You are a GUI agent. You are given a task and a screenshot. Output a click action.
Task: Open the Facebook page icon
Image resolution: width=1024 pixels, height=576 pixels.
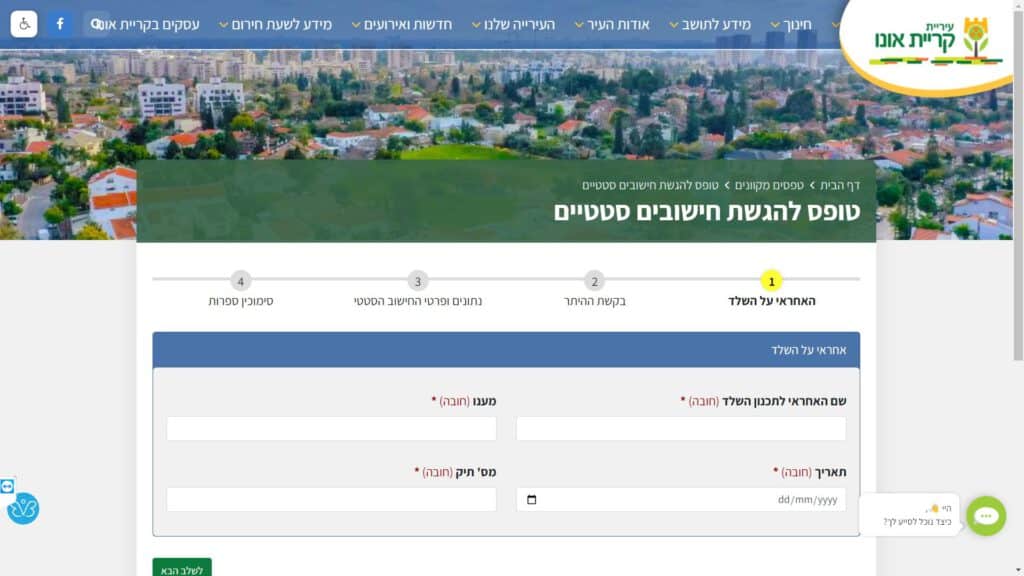pos(60,24)
